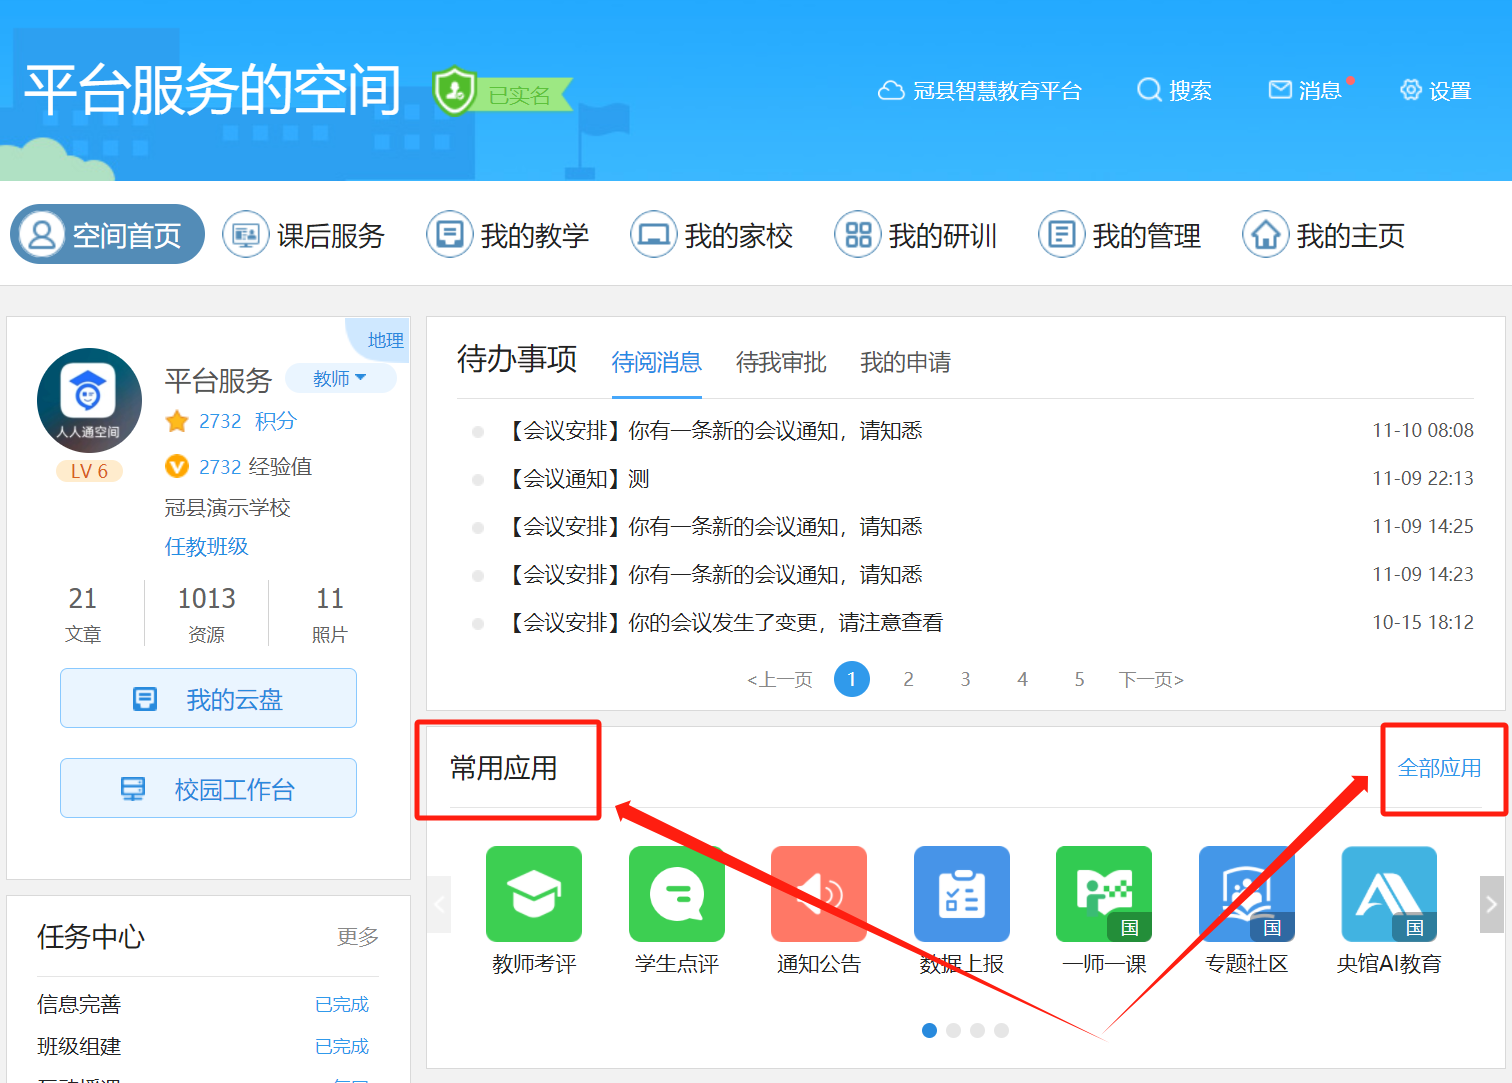Click the 任教班级 link
Image resolution: width=1512 pixels, height=1083 pixels.
tap(206, 546)
